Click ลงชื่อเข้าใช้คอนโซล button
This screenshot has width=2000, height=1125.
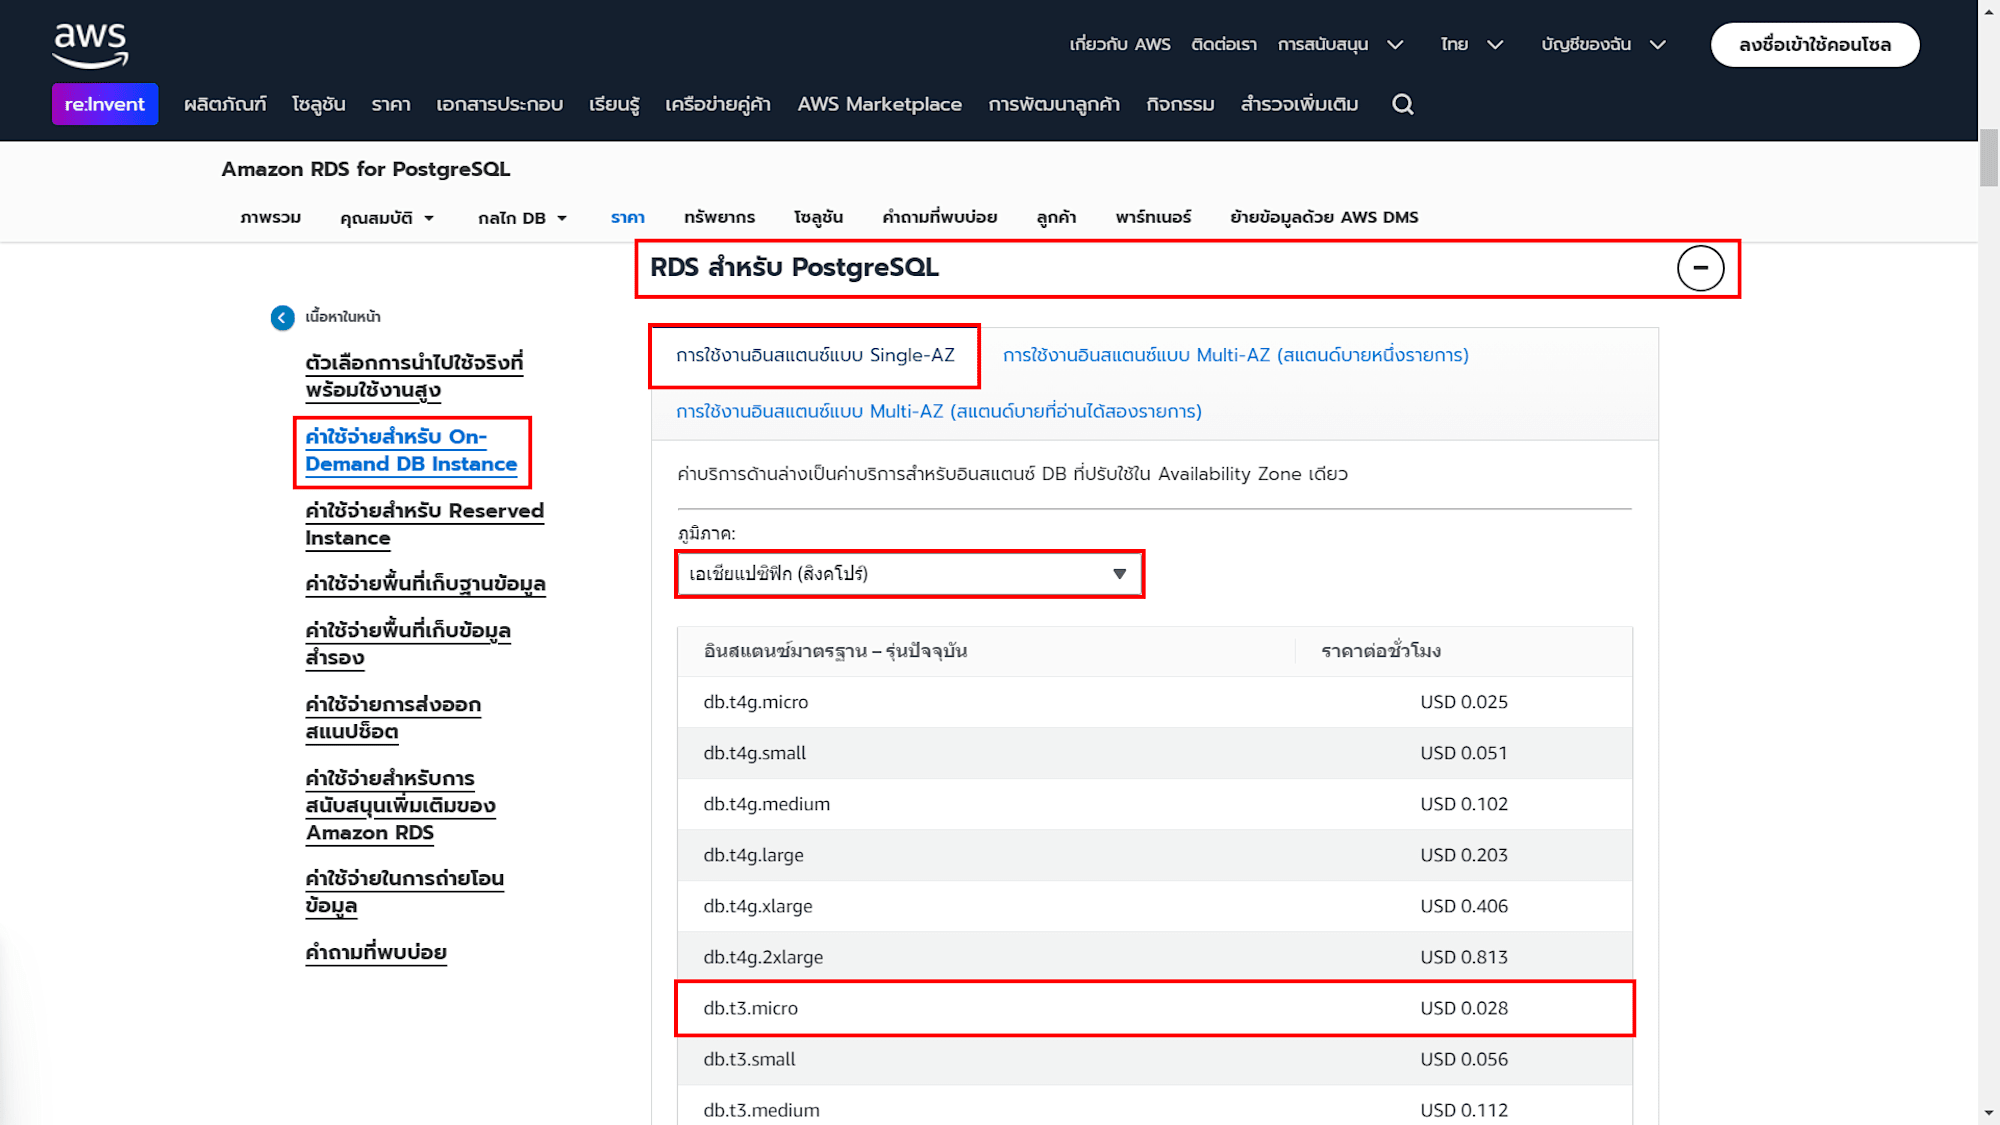click(1815, 45)
